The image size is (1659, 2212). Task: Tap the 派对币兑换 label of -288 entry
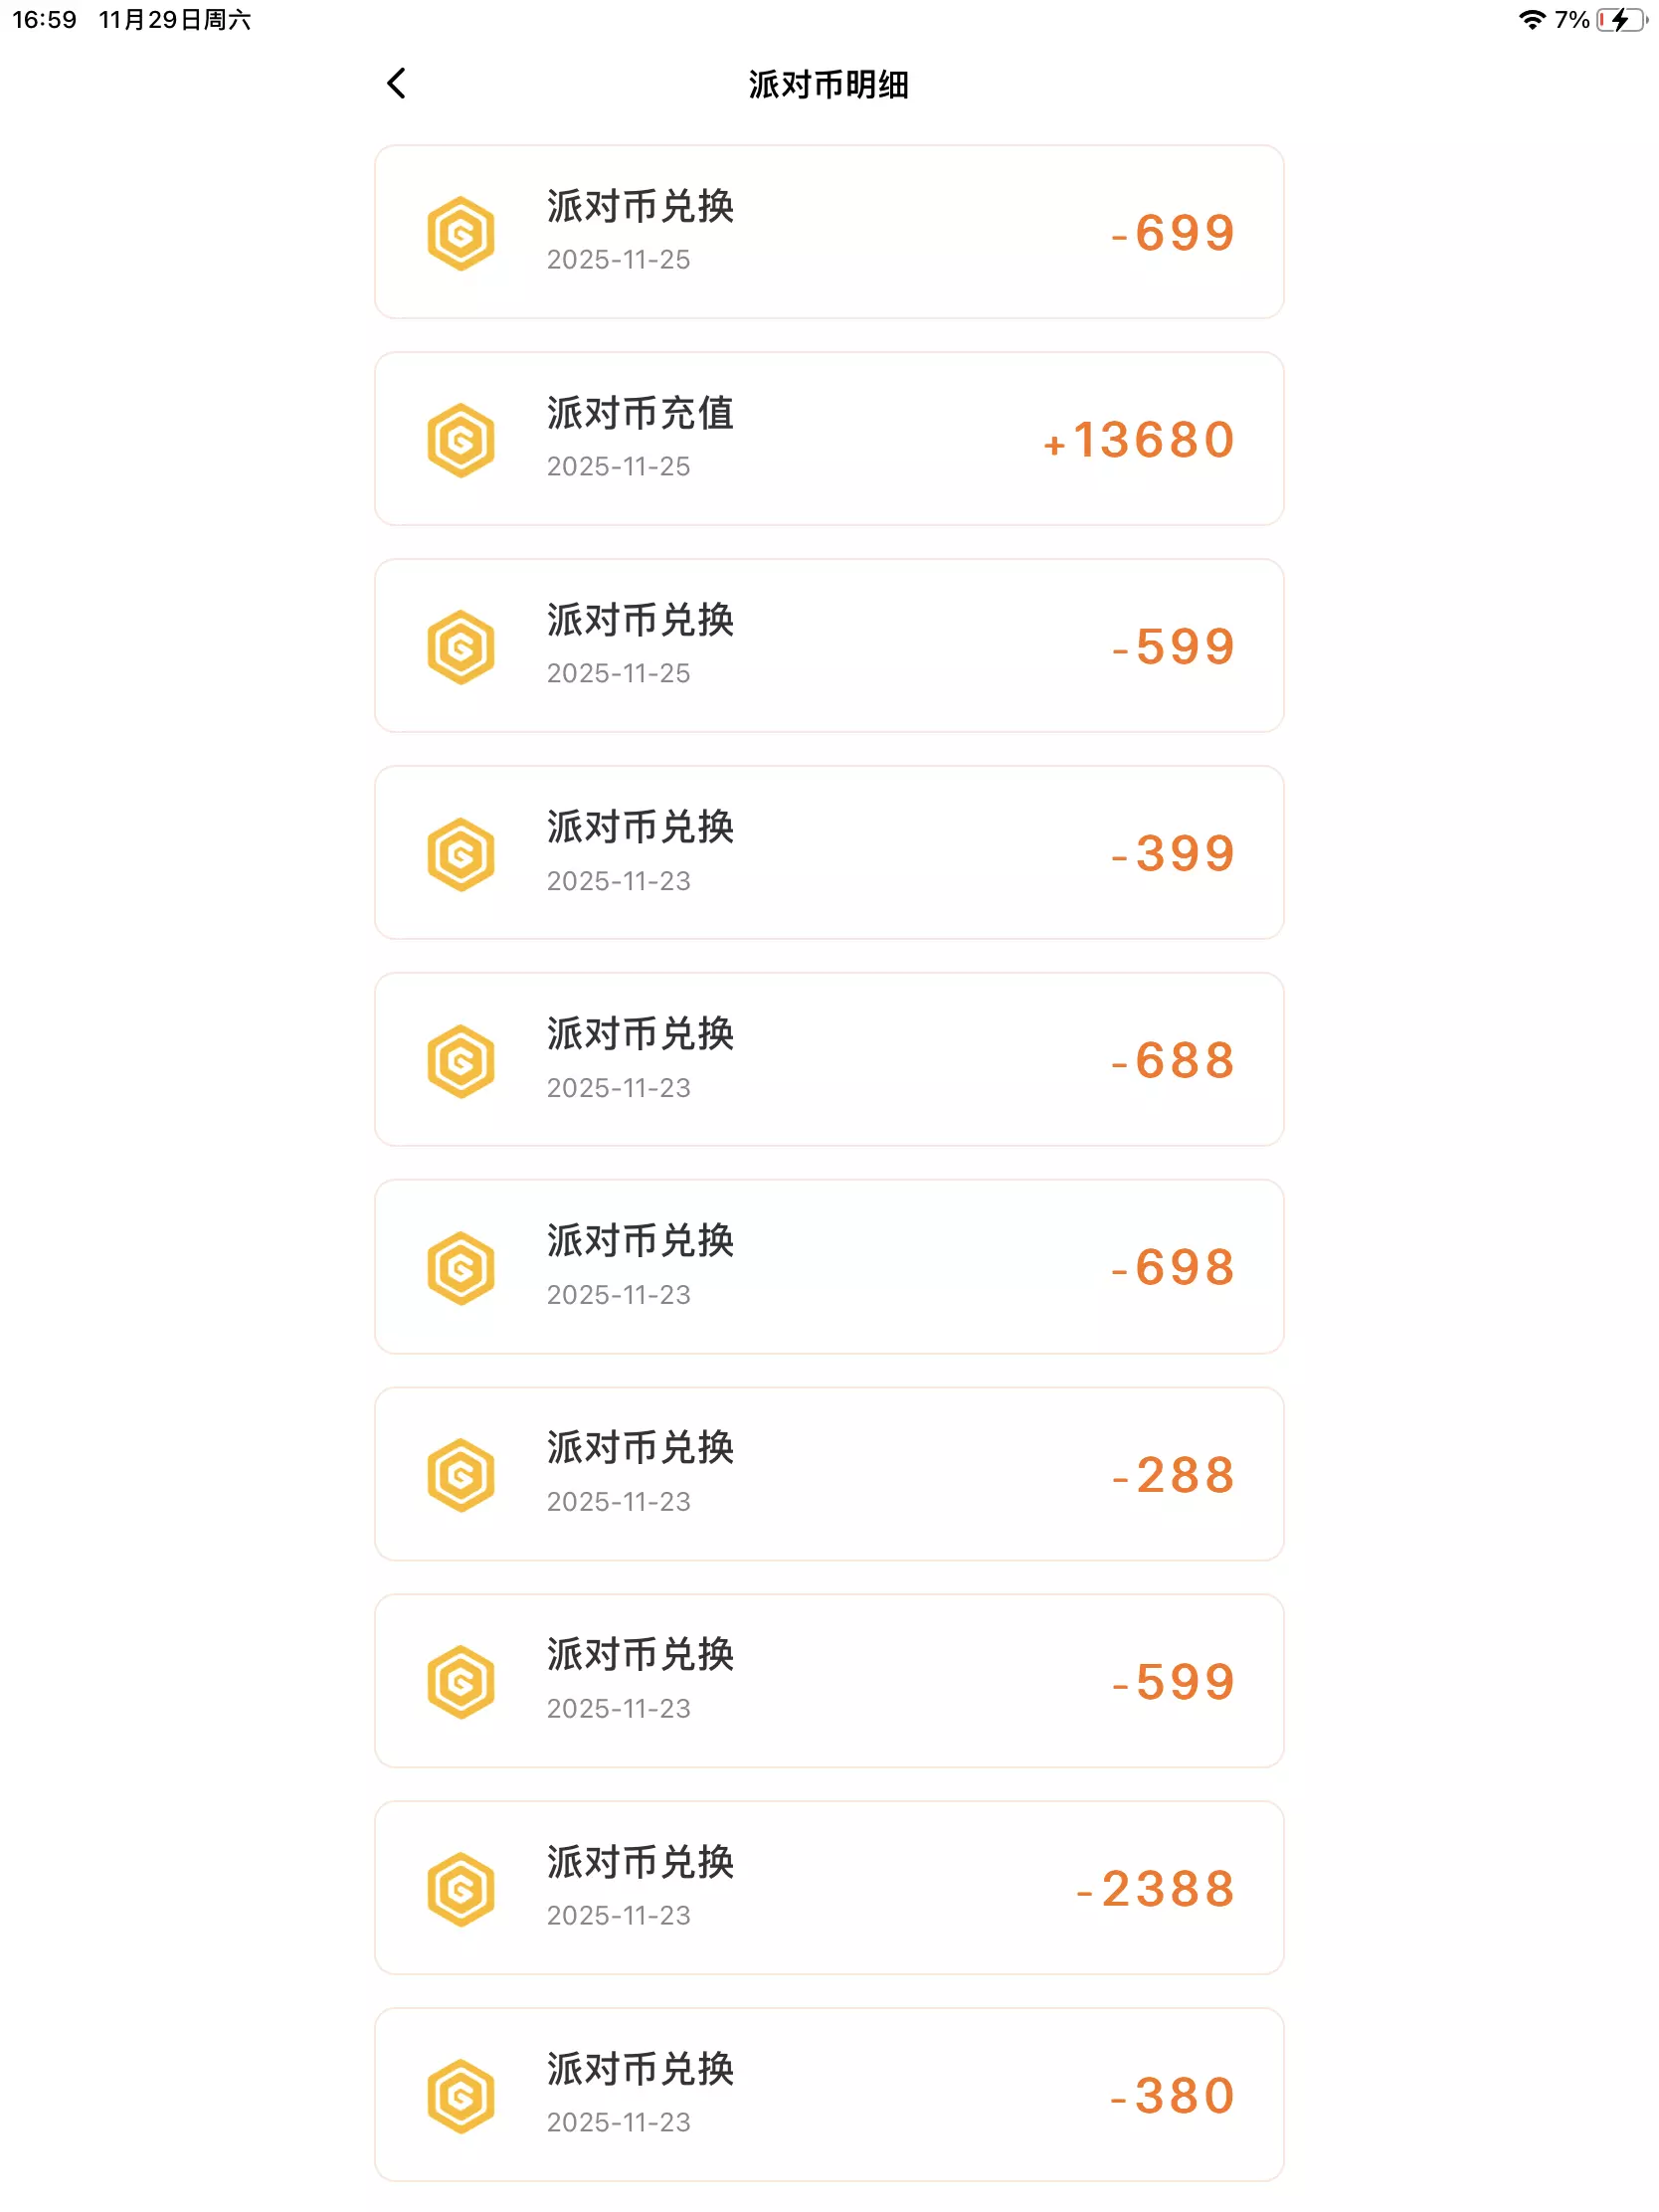click(640, 1448)
